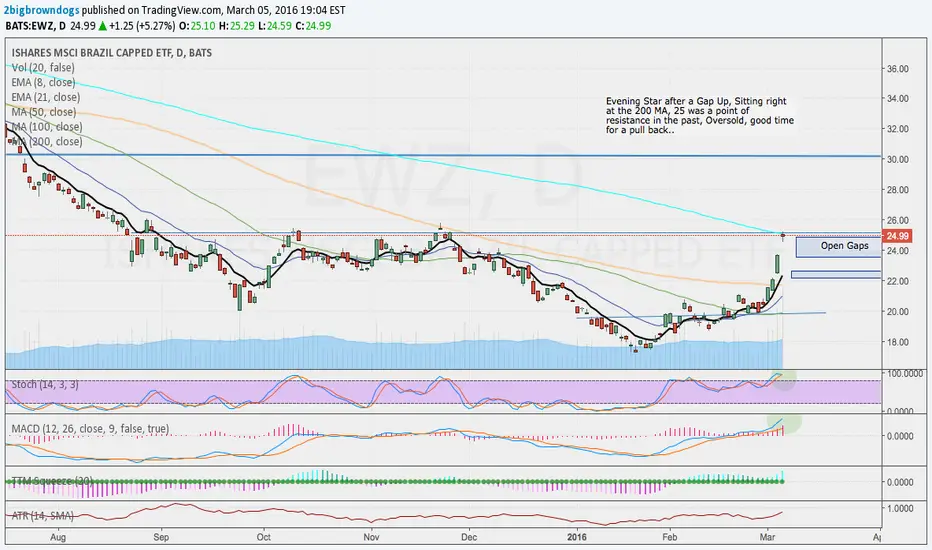Click the Mar time axis label

(x=768, y=538)
